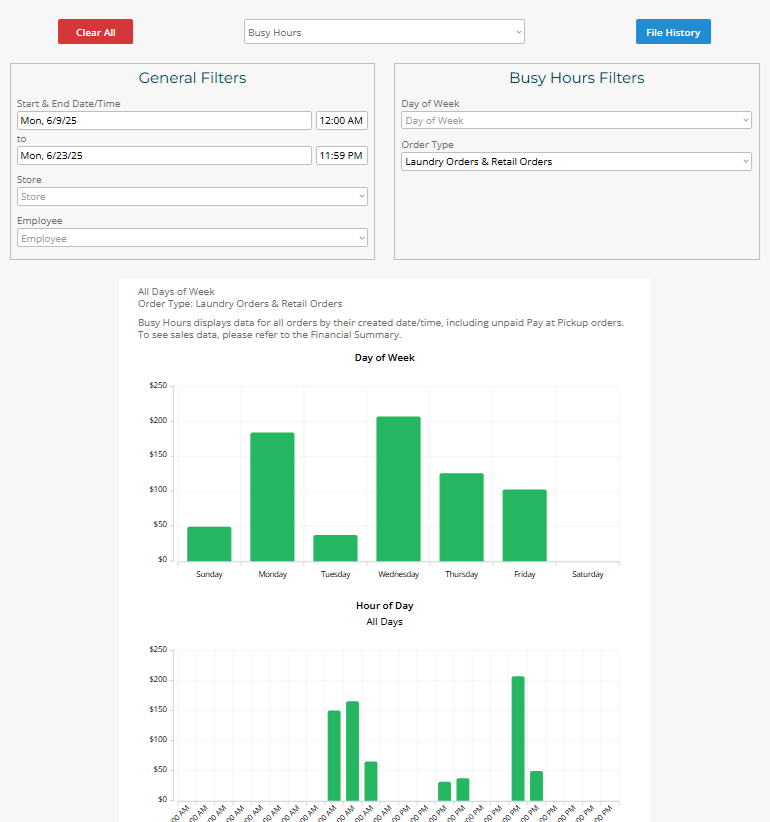The width and height of the screenshot is (770, 822).
Task: Select the Tuesday bar in Day of Week chart
Action: tap(335, 548)
